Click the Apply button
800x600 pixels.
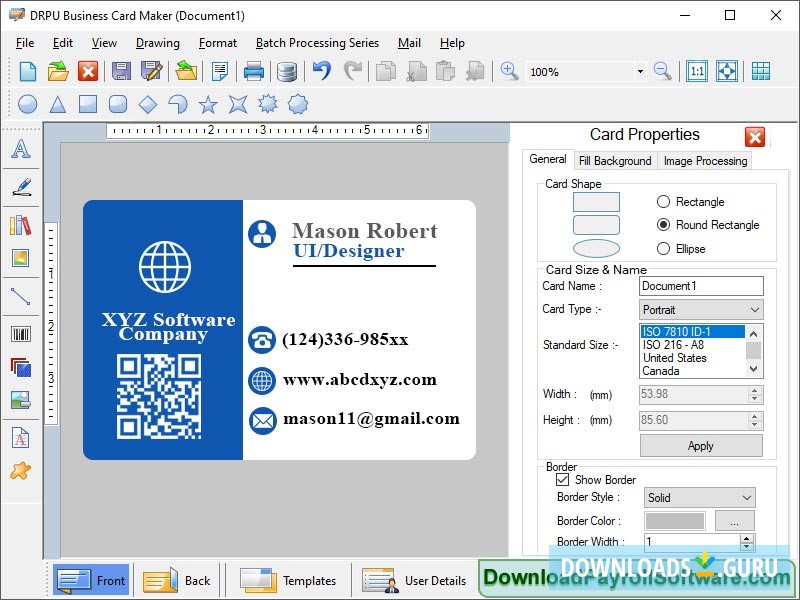(701, 446)
